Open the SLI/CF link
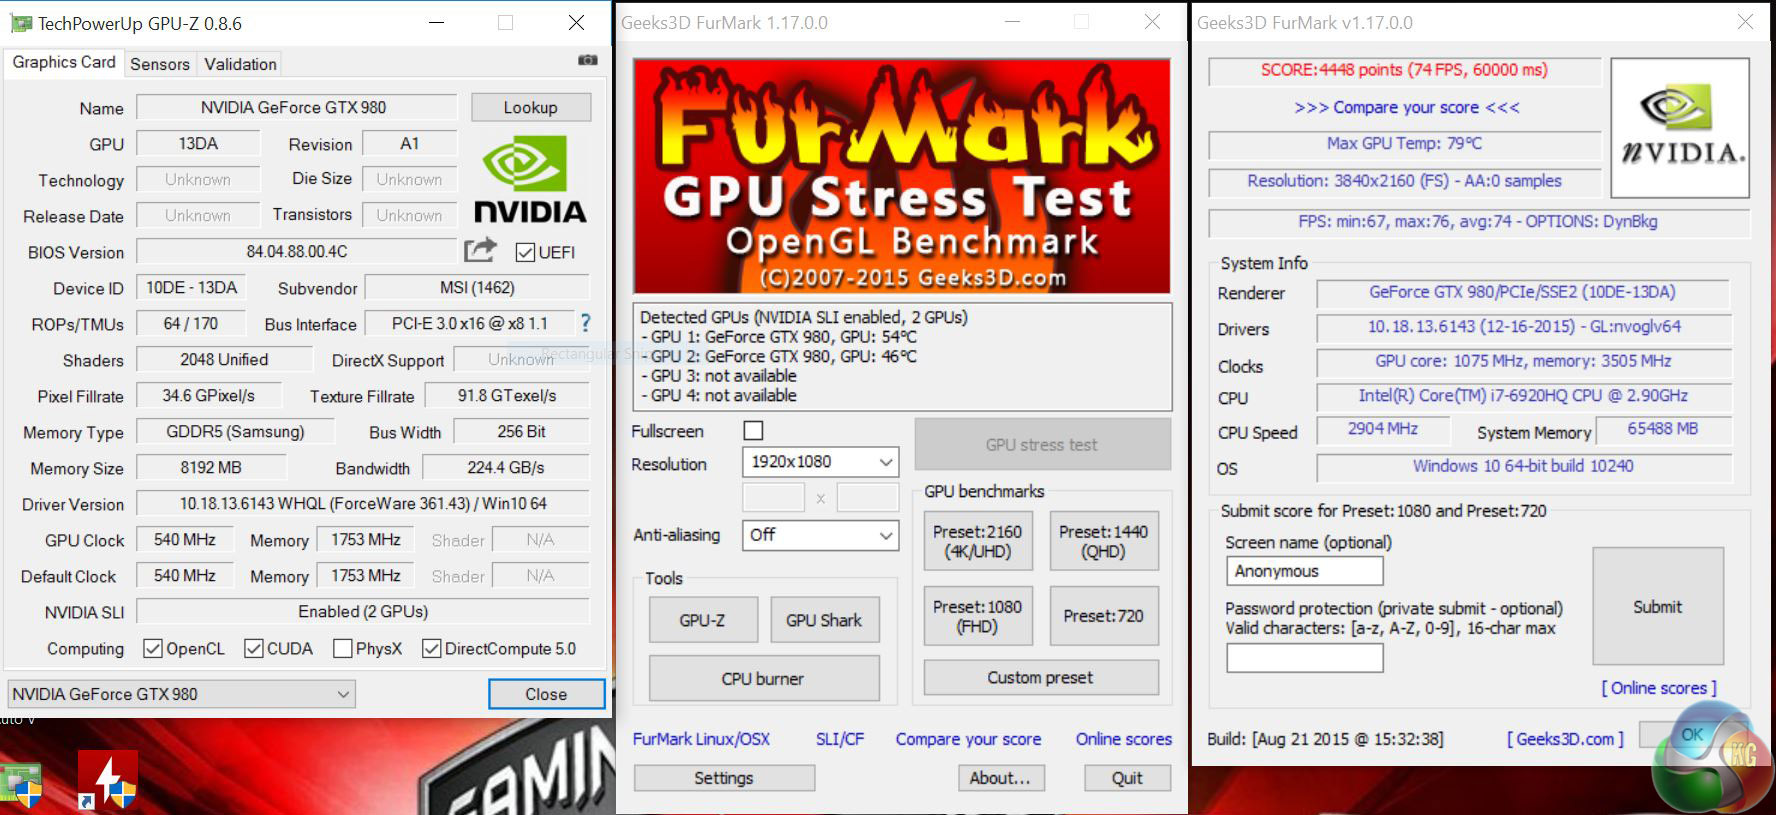 click(x=840, y=739)
